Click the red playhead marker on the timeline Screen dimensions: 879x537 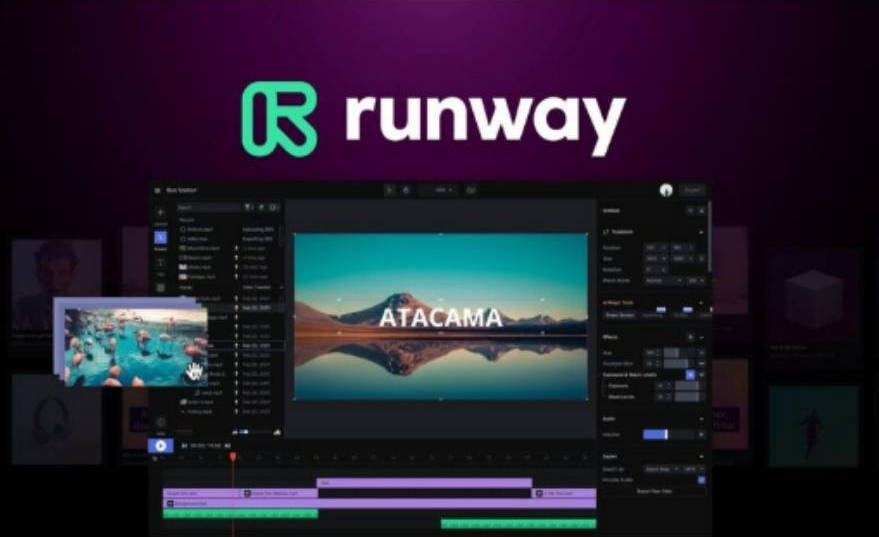point(233,457)
